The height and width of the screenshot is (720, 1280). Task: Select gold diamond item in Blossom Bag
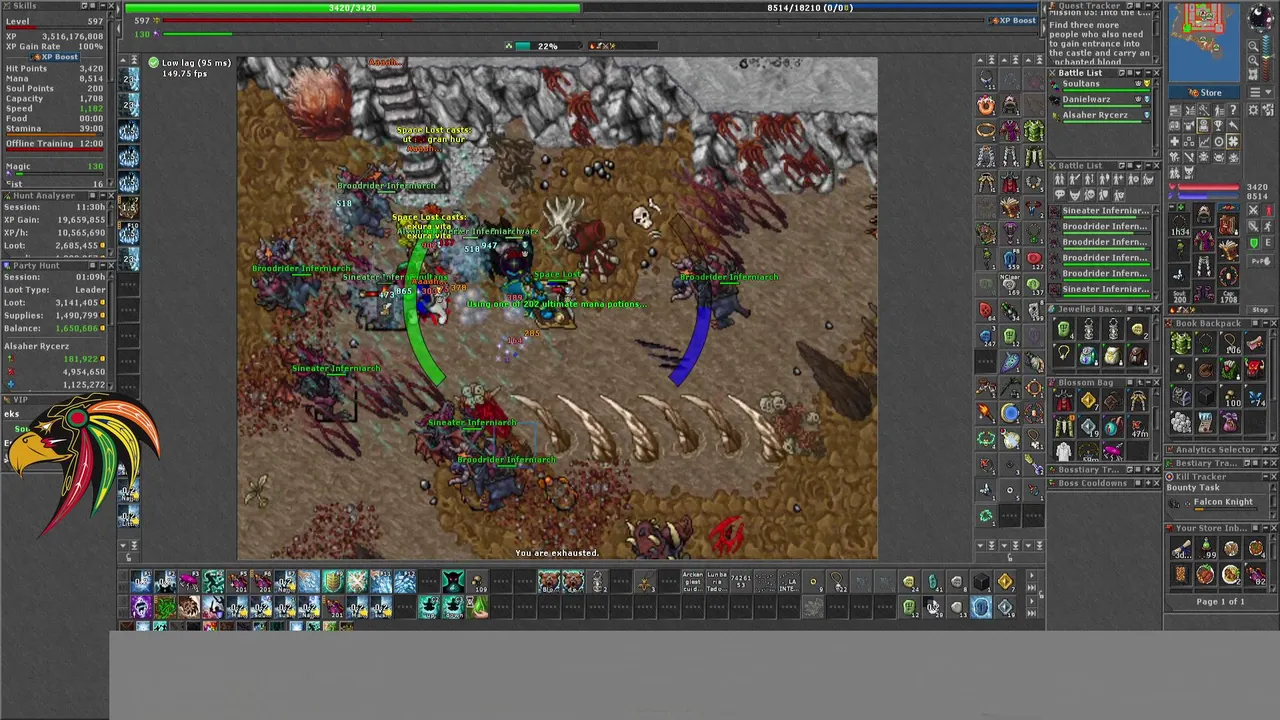point(1088,400)
